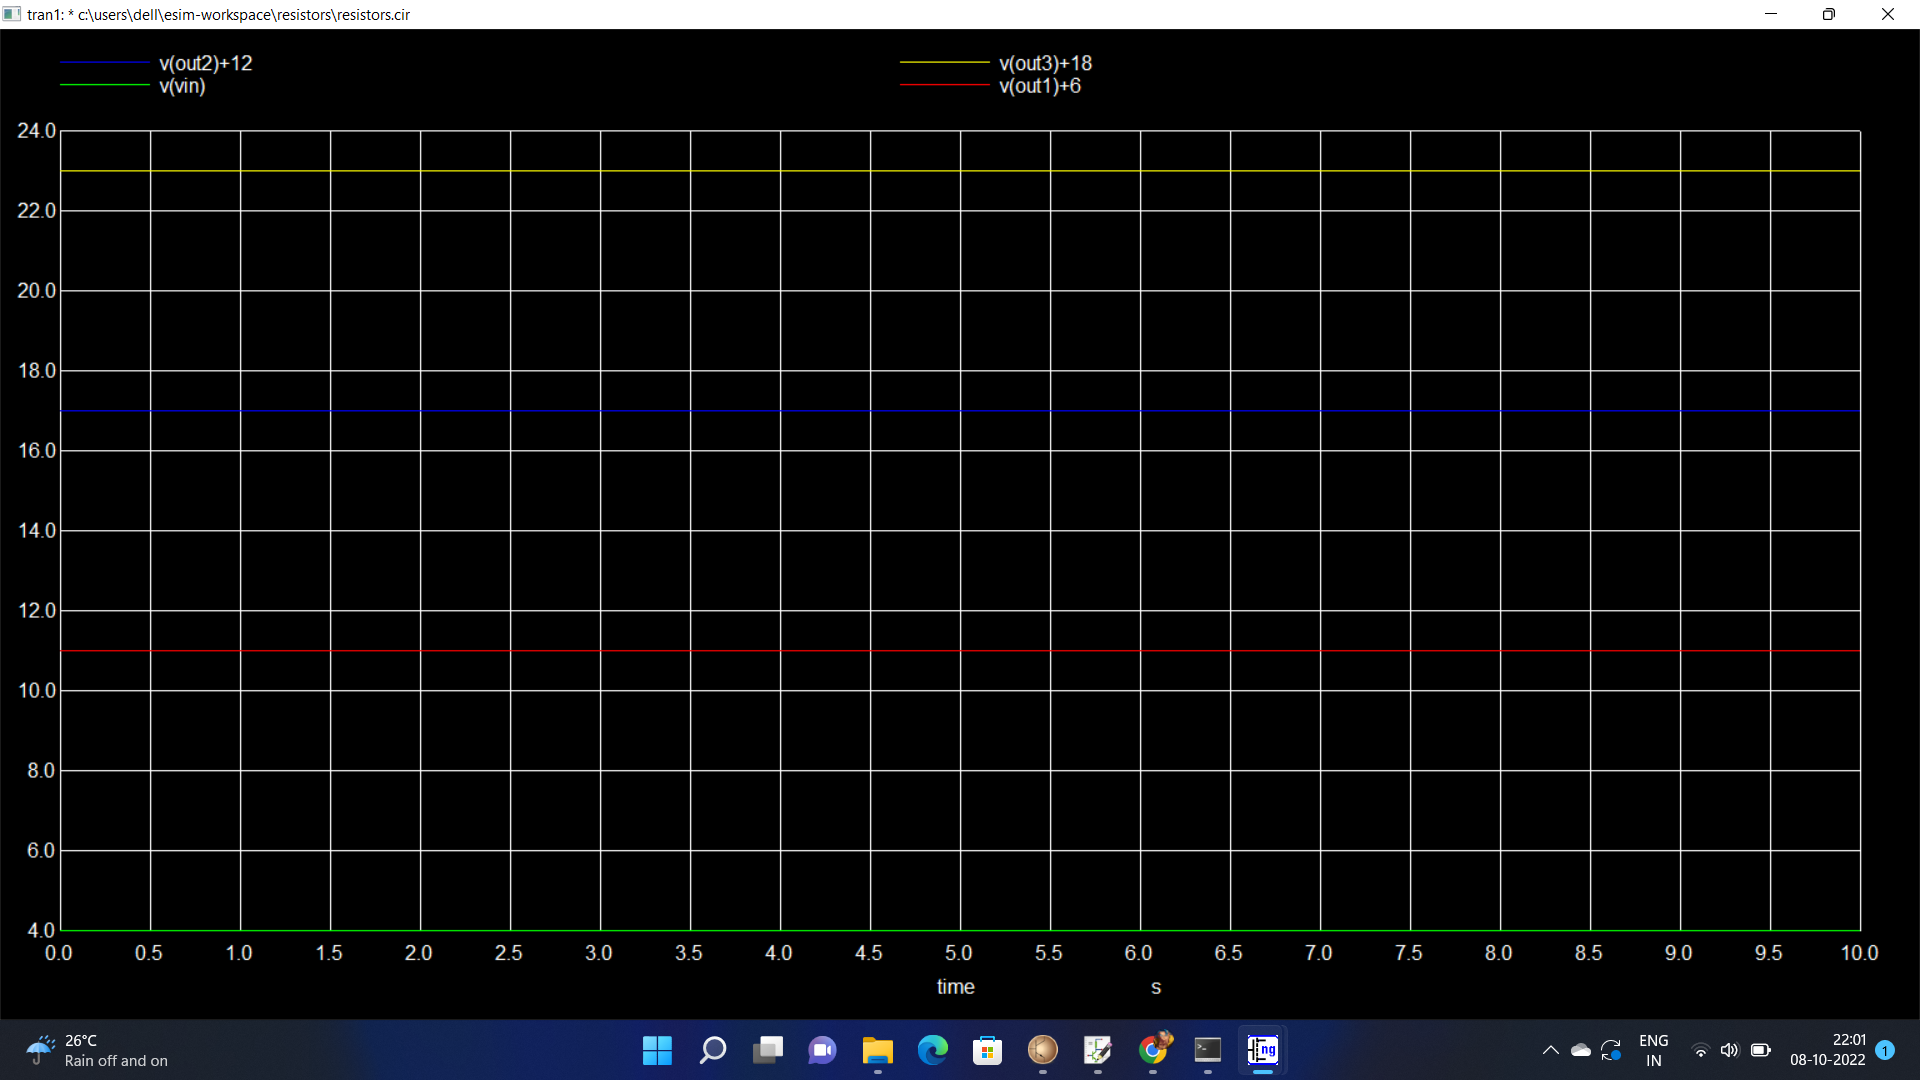Click the yellow legend line for v(out3)+18
Screen dimensions: 1920x1080
coord(945,62)
